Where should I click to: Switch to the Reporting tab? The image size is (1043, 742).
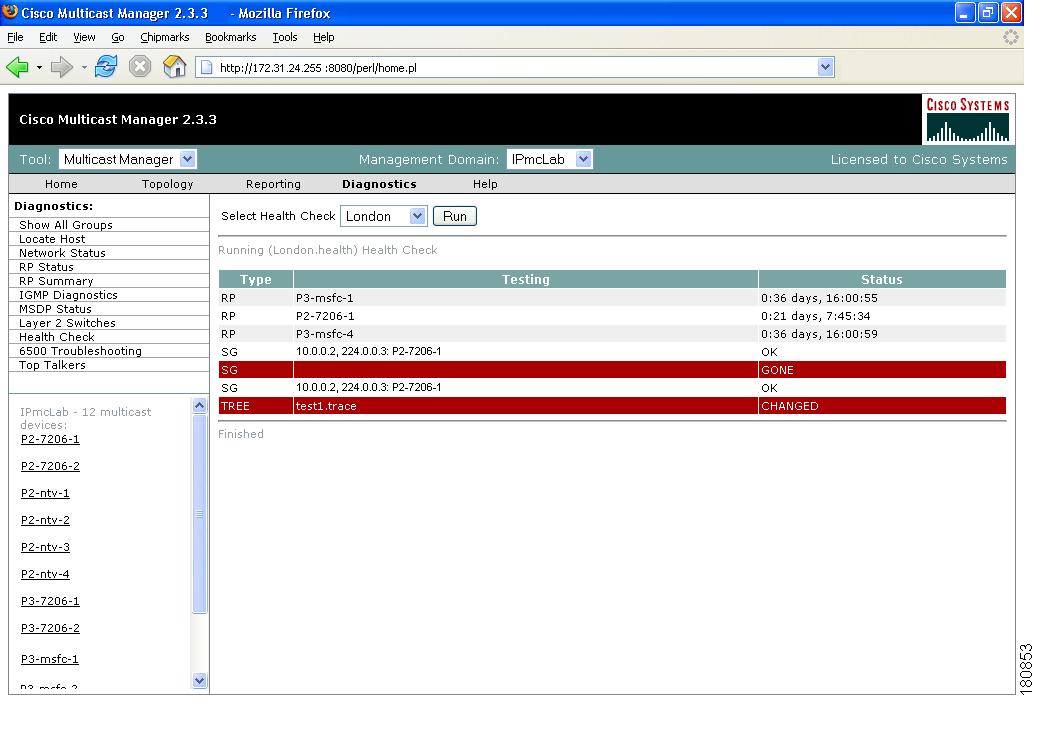point(273,184)
